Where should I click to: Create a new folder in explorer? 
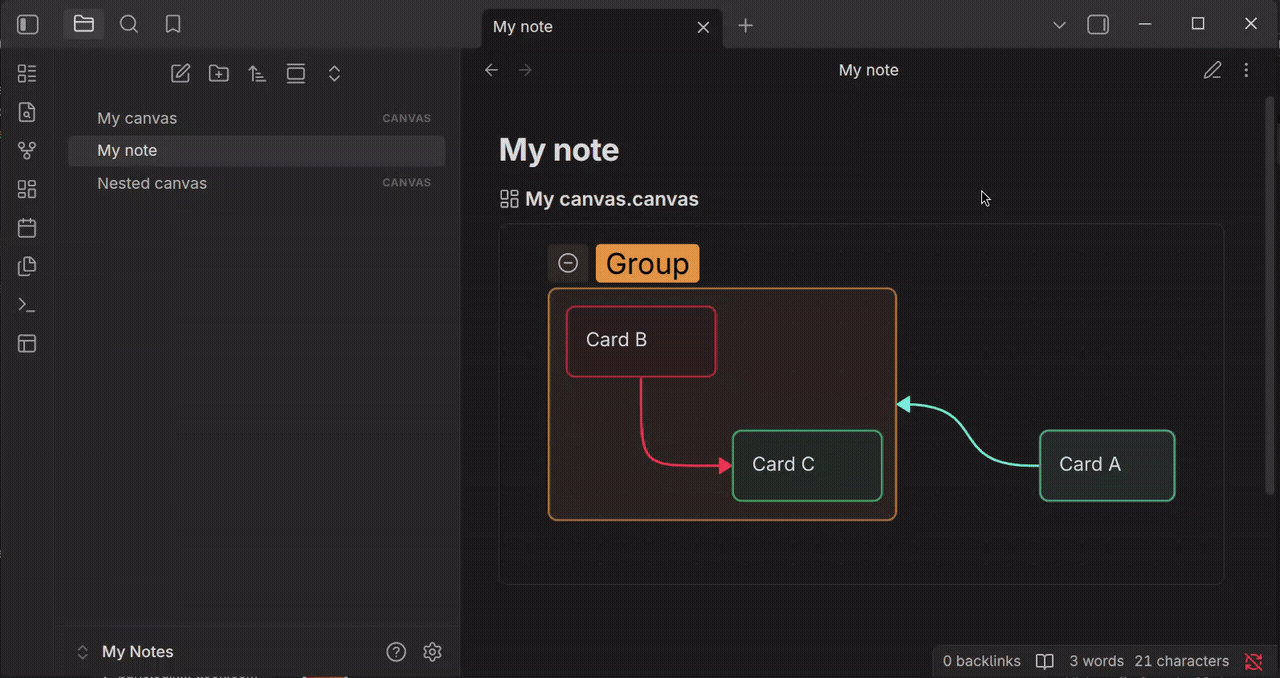[x=219, y=73]
